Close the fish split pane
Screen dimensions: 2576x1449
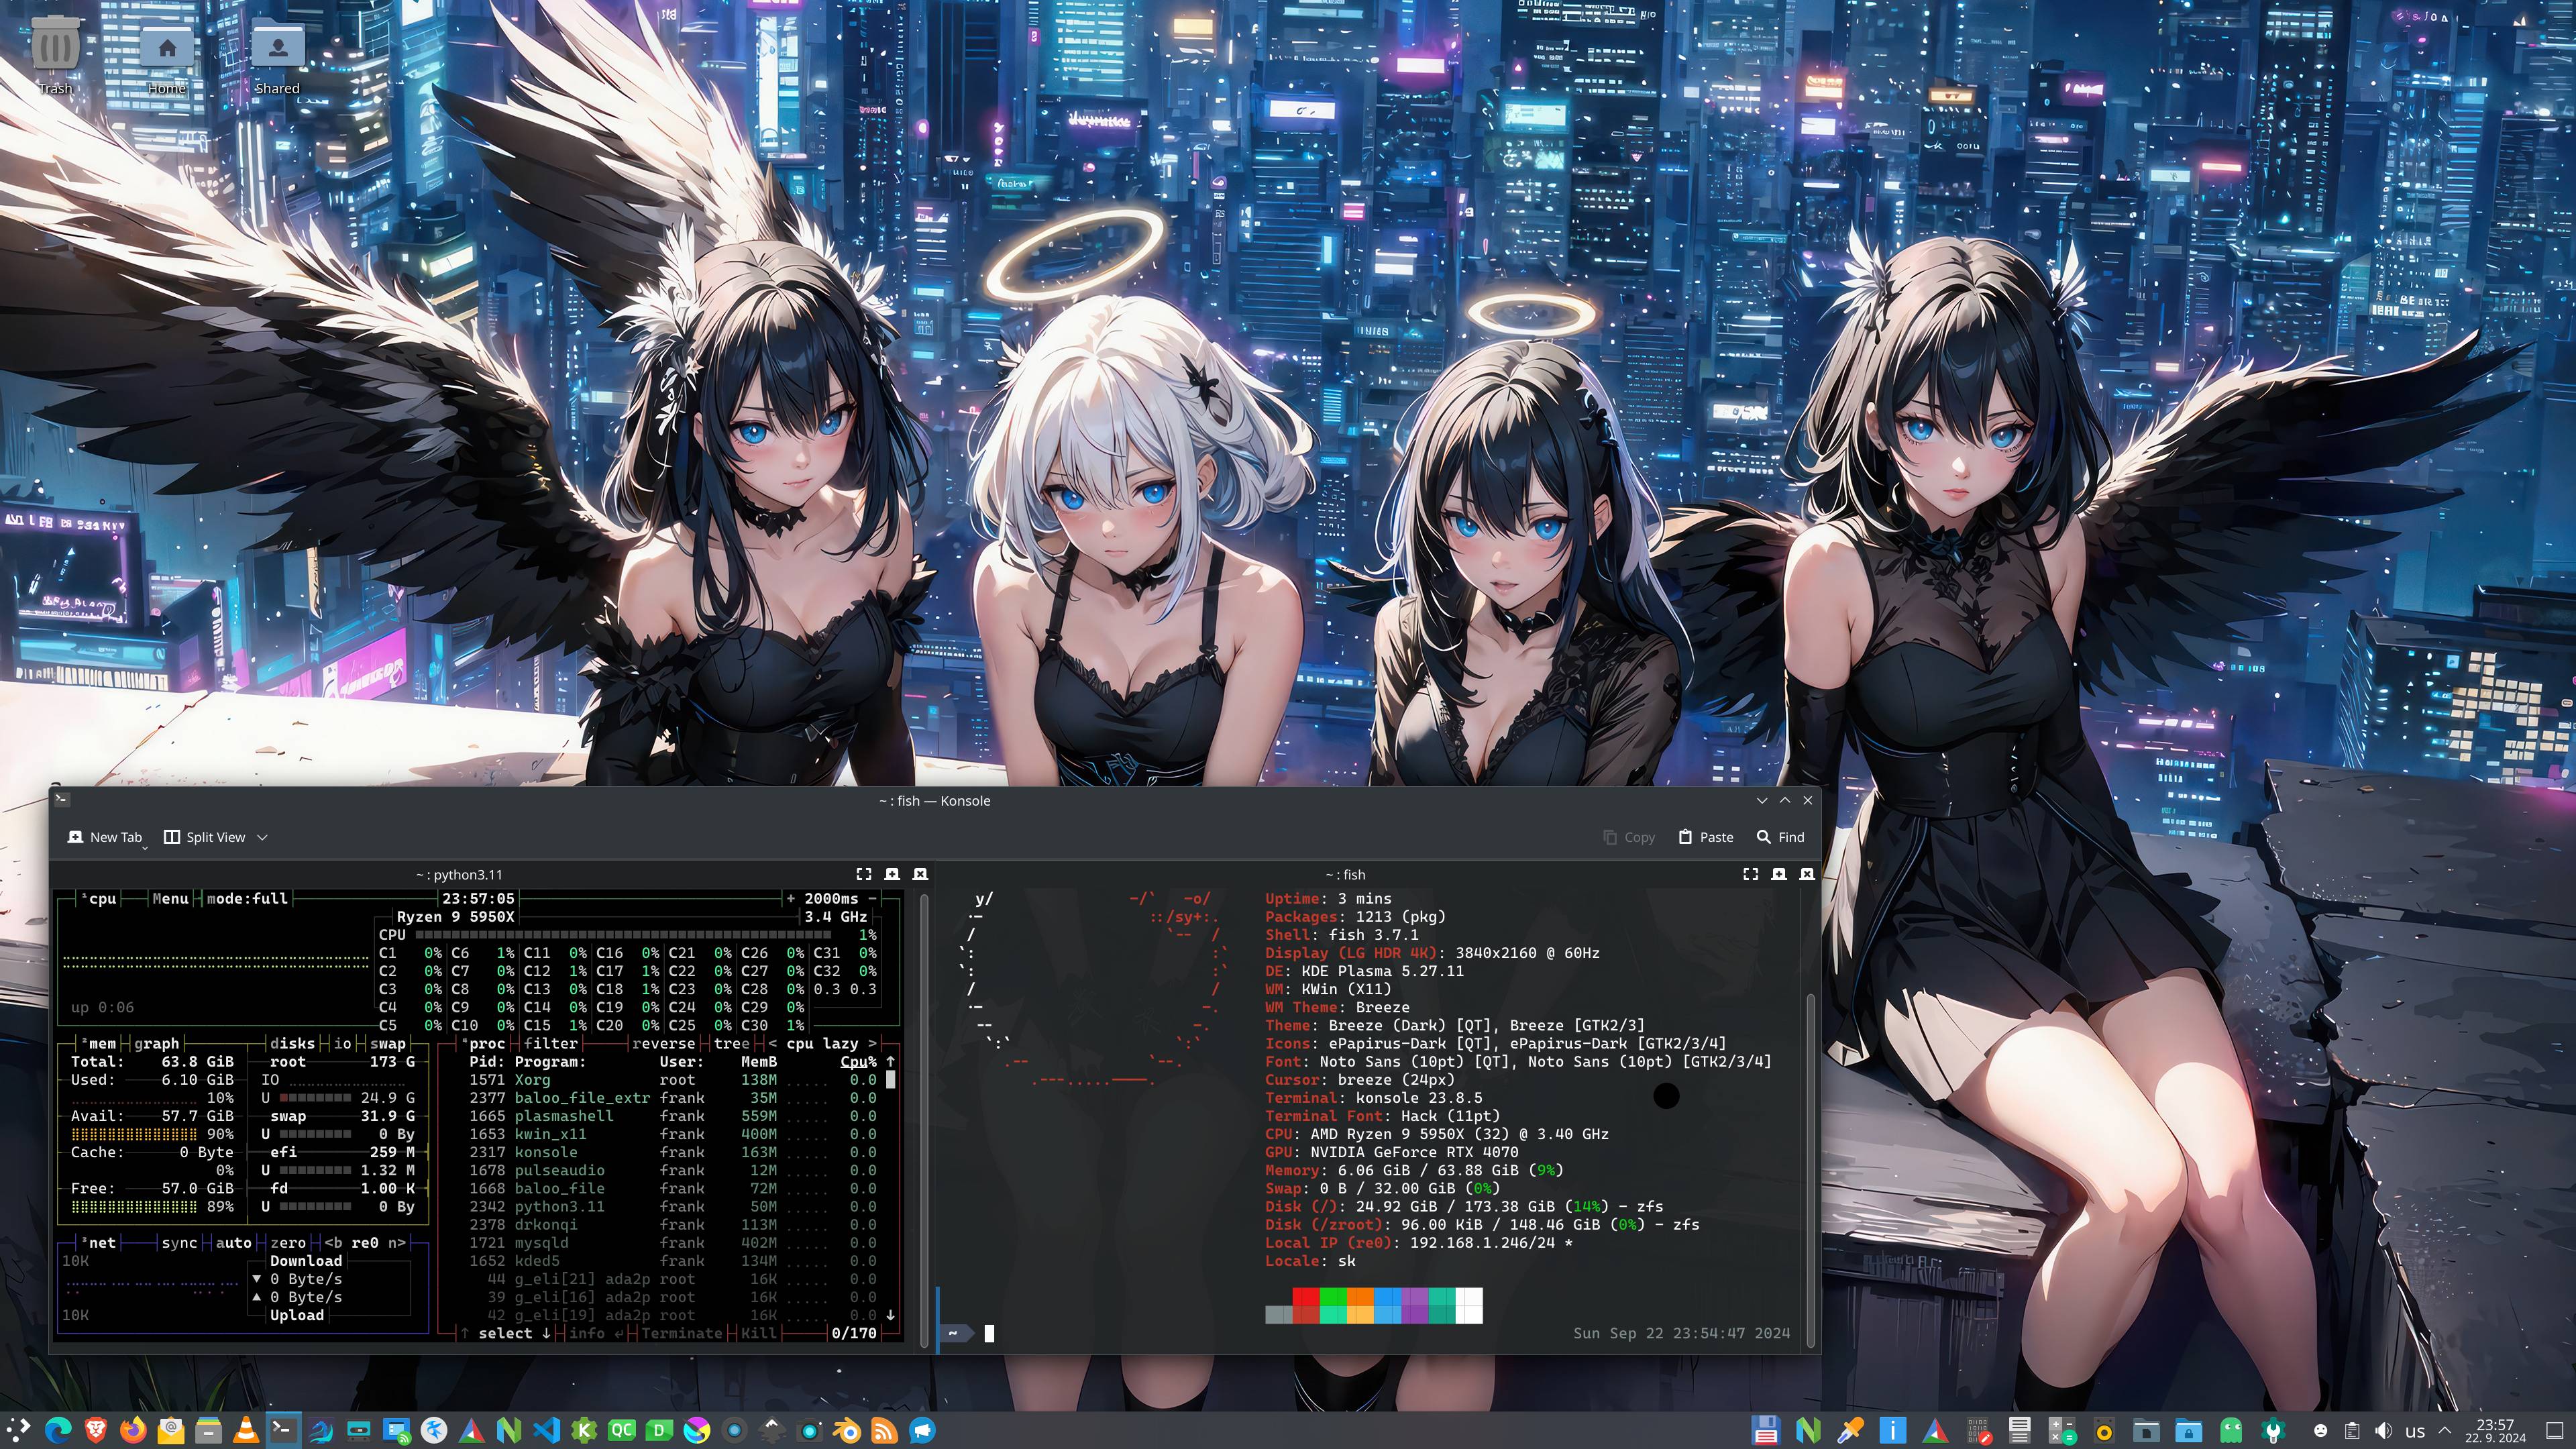click(1807, 874)
